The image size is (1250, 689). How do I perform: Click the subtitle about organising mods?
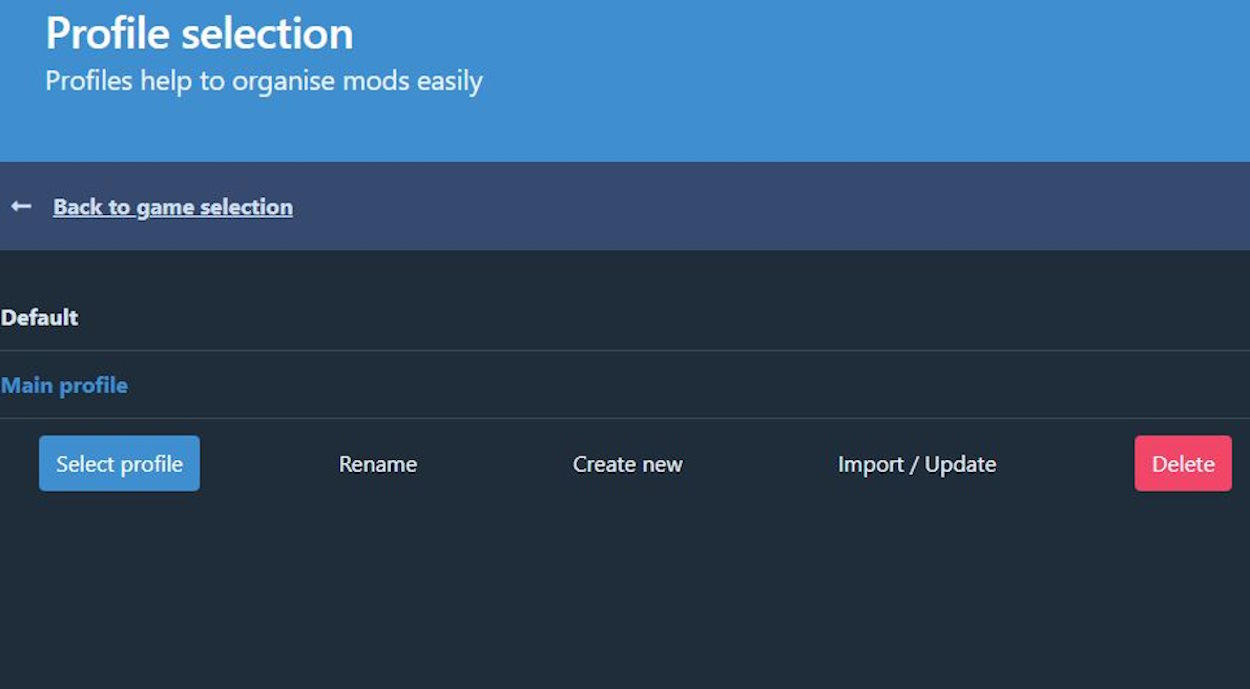coord(264,81)
